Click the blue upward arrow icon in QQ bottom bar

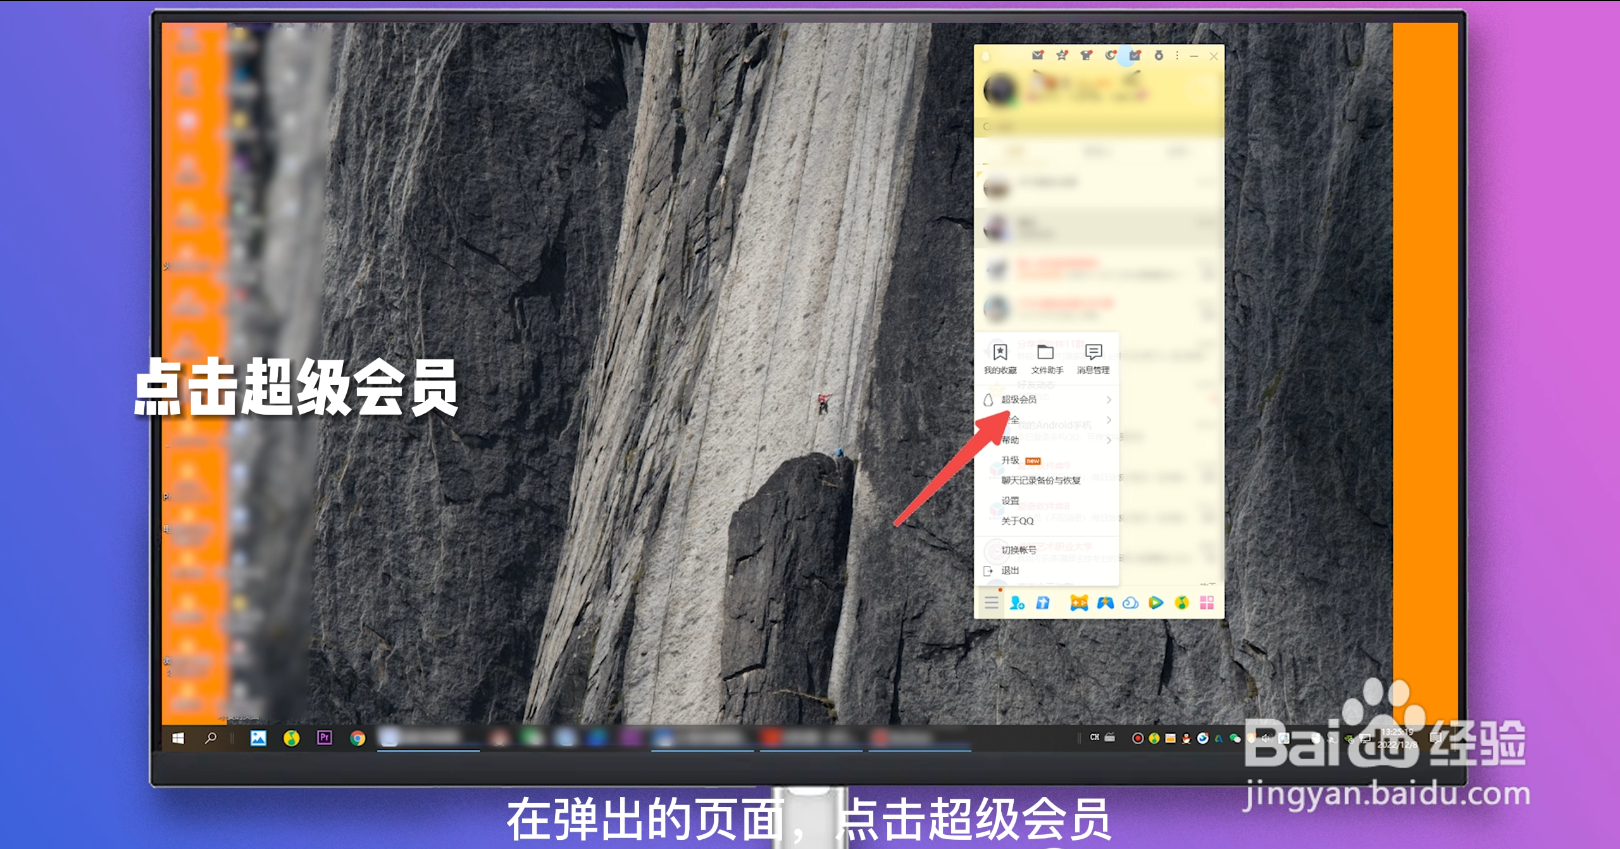pos(1043,602)
